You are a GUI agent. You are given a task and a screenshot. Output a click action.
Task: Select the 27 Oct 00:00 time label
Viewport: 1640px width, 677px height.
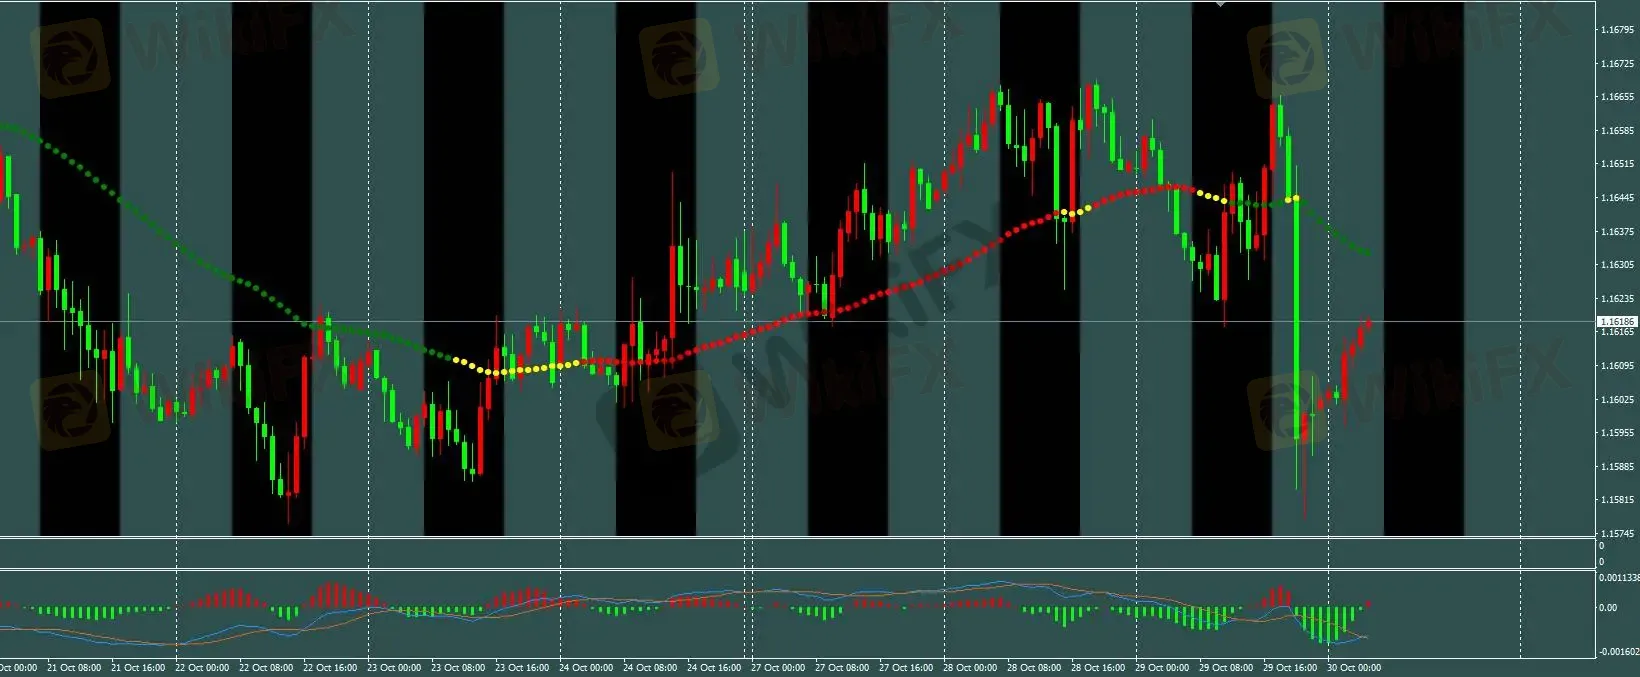coord(778,667)
